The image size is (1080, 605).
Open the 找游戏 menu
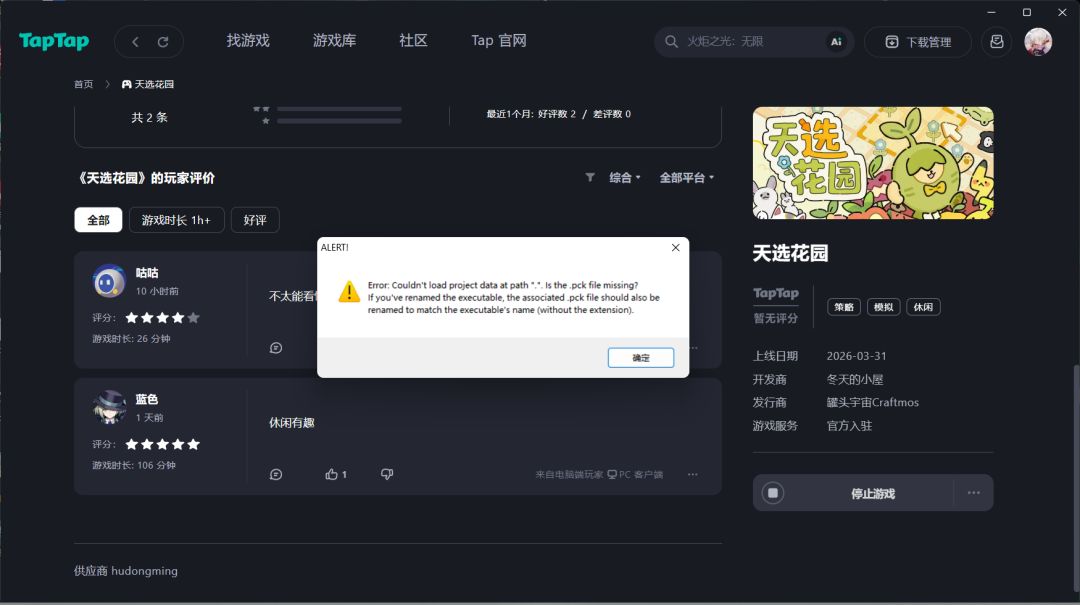248,41
